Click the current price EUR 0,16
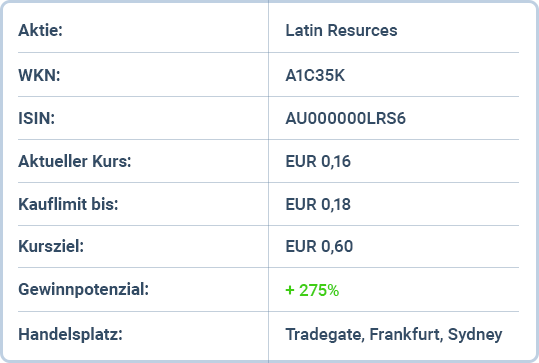539x363 pixels. (x=318, y=162)
